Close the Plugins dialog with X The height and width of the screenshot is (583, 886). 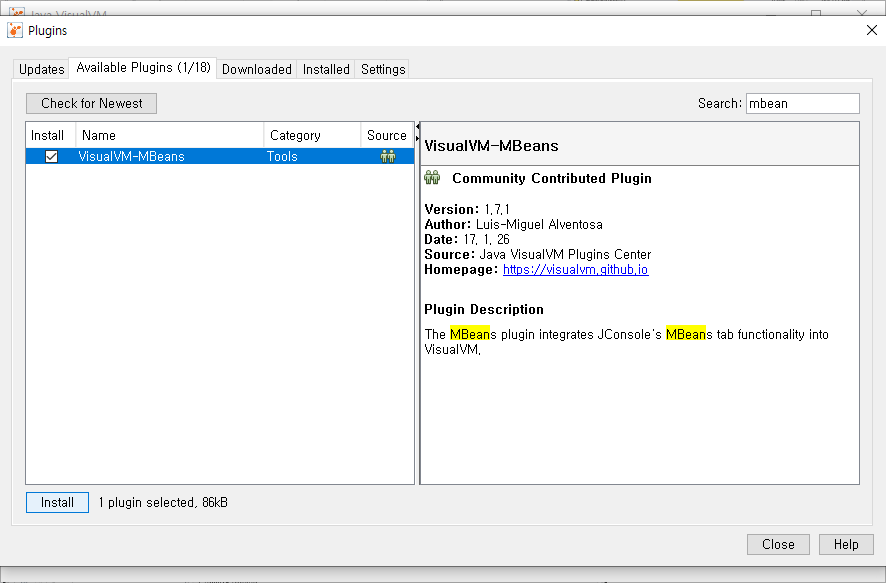coord(871,31)
